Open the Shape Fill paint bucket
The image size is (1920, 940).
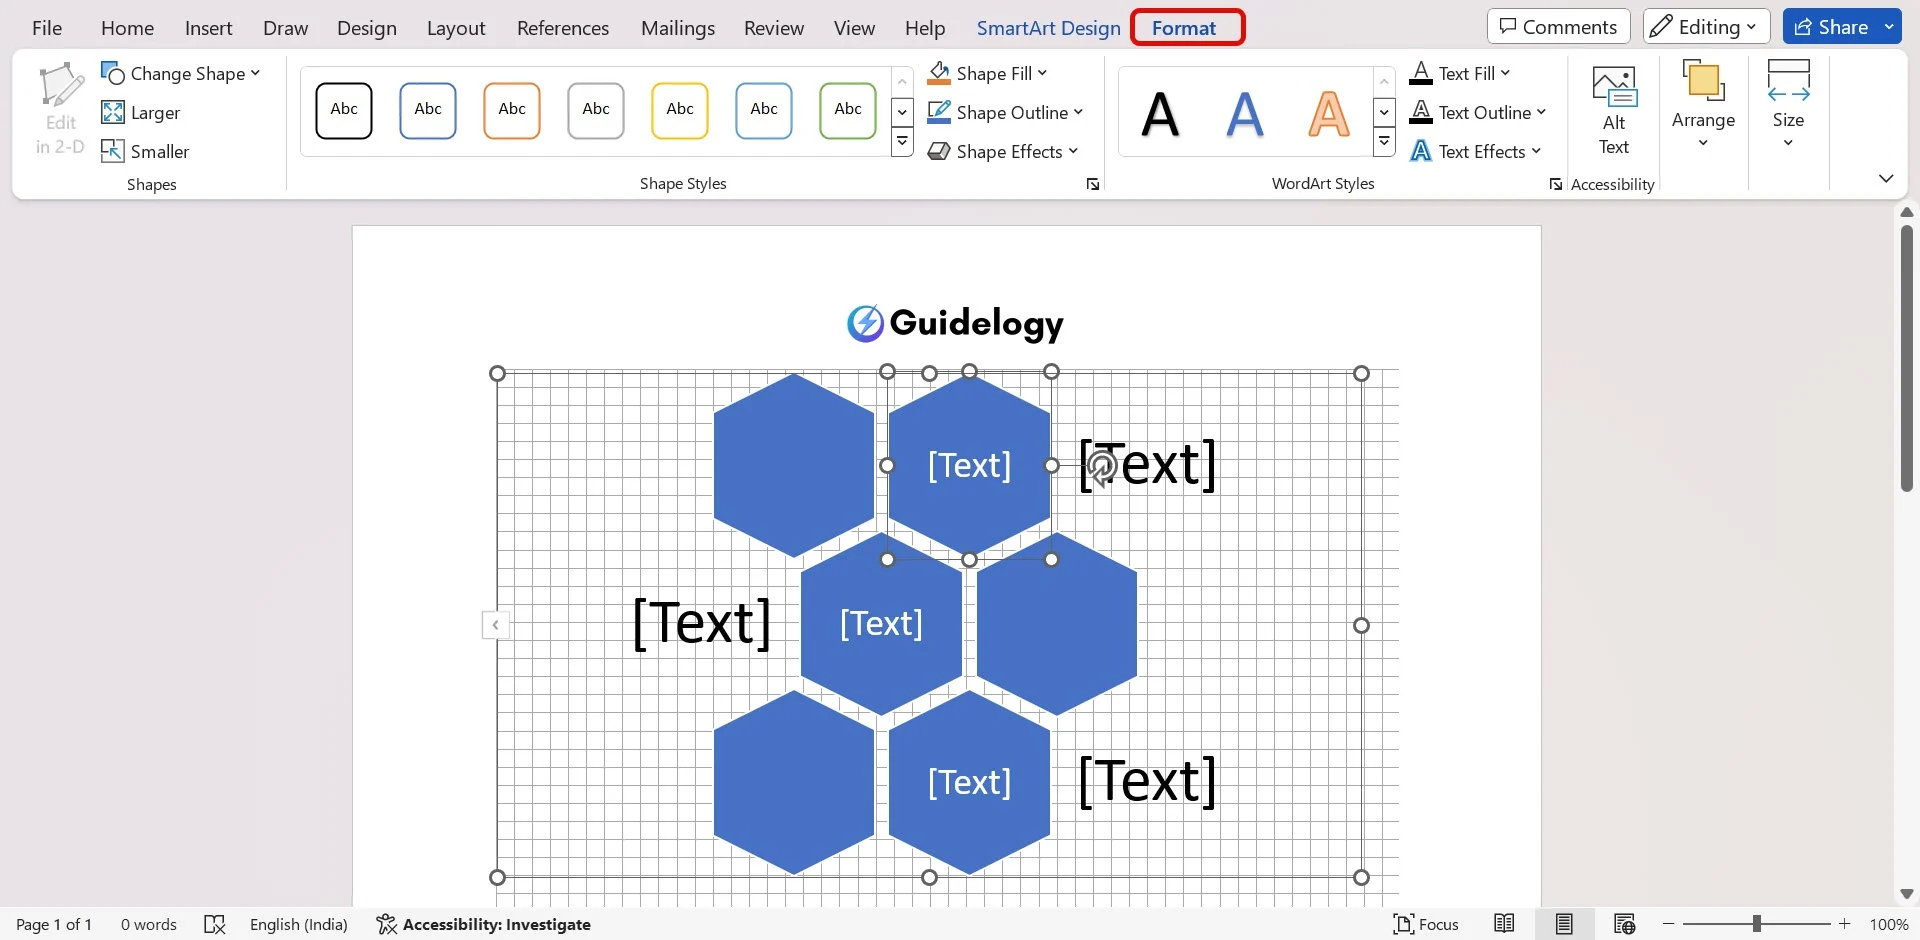click(x=939, y=73)
